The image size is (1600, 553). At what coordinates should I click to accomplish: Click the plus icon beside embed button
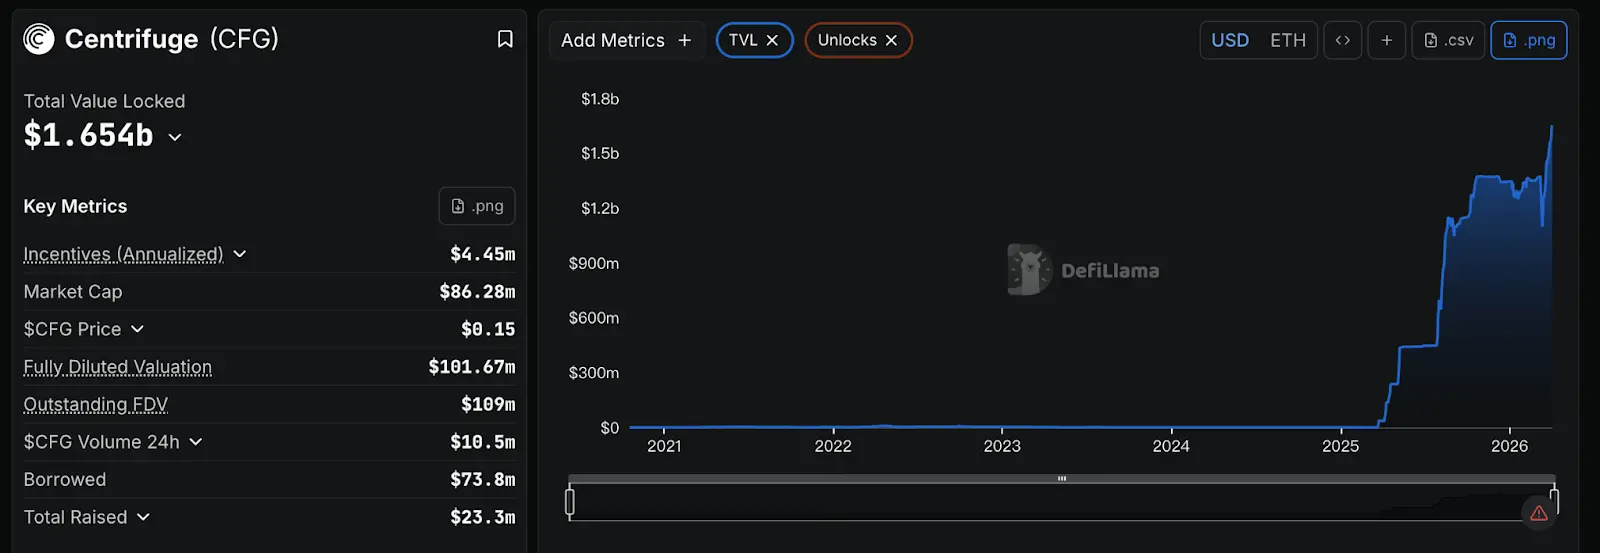pyautogui.click(x=1386, y=40)
